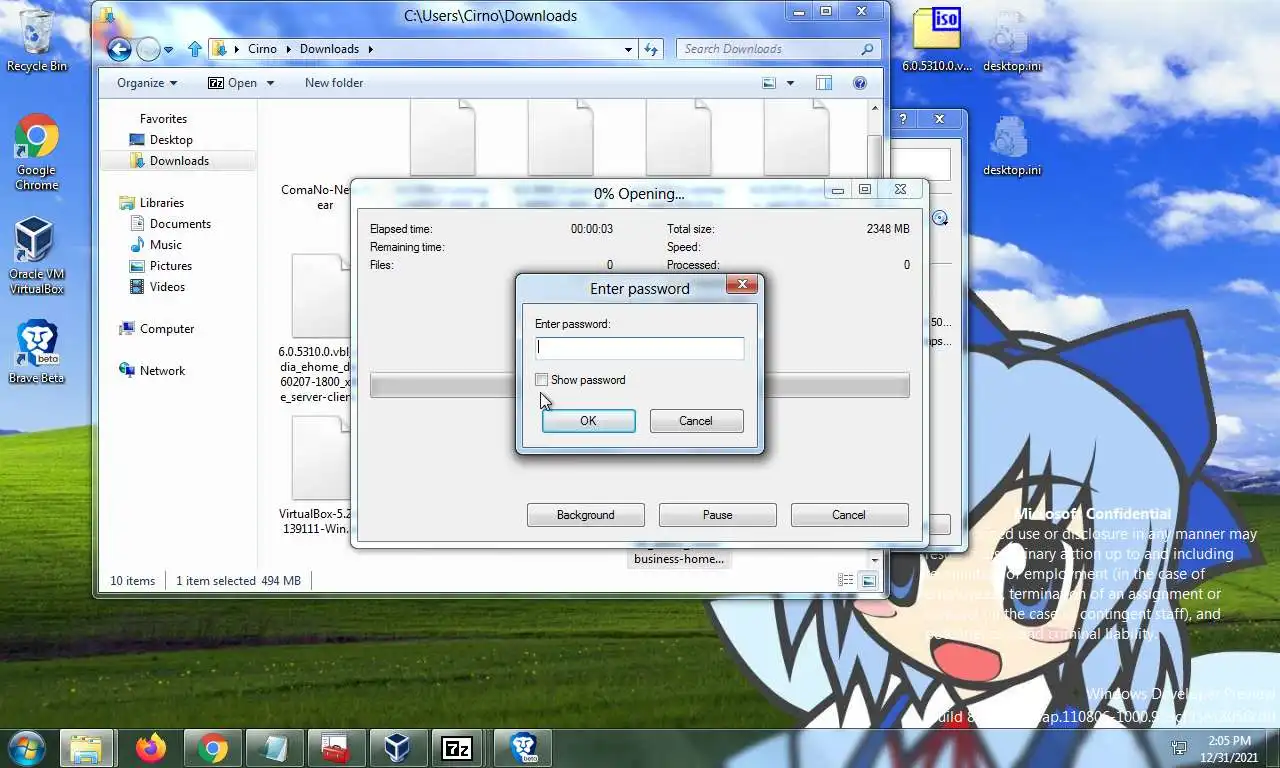Launch Firefox from the taskbar
1280x768 pixels.
(151, 748)
